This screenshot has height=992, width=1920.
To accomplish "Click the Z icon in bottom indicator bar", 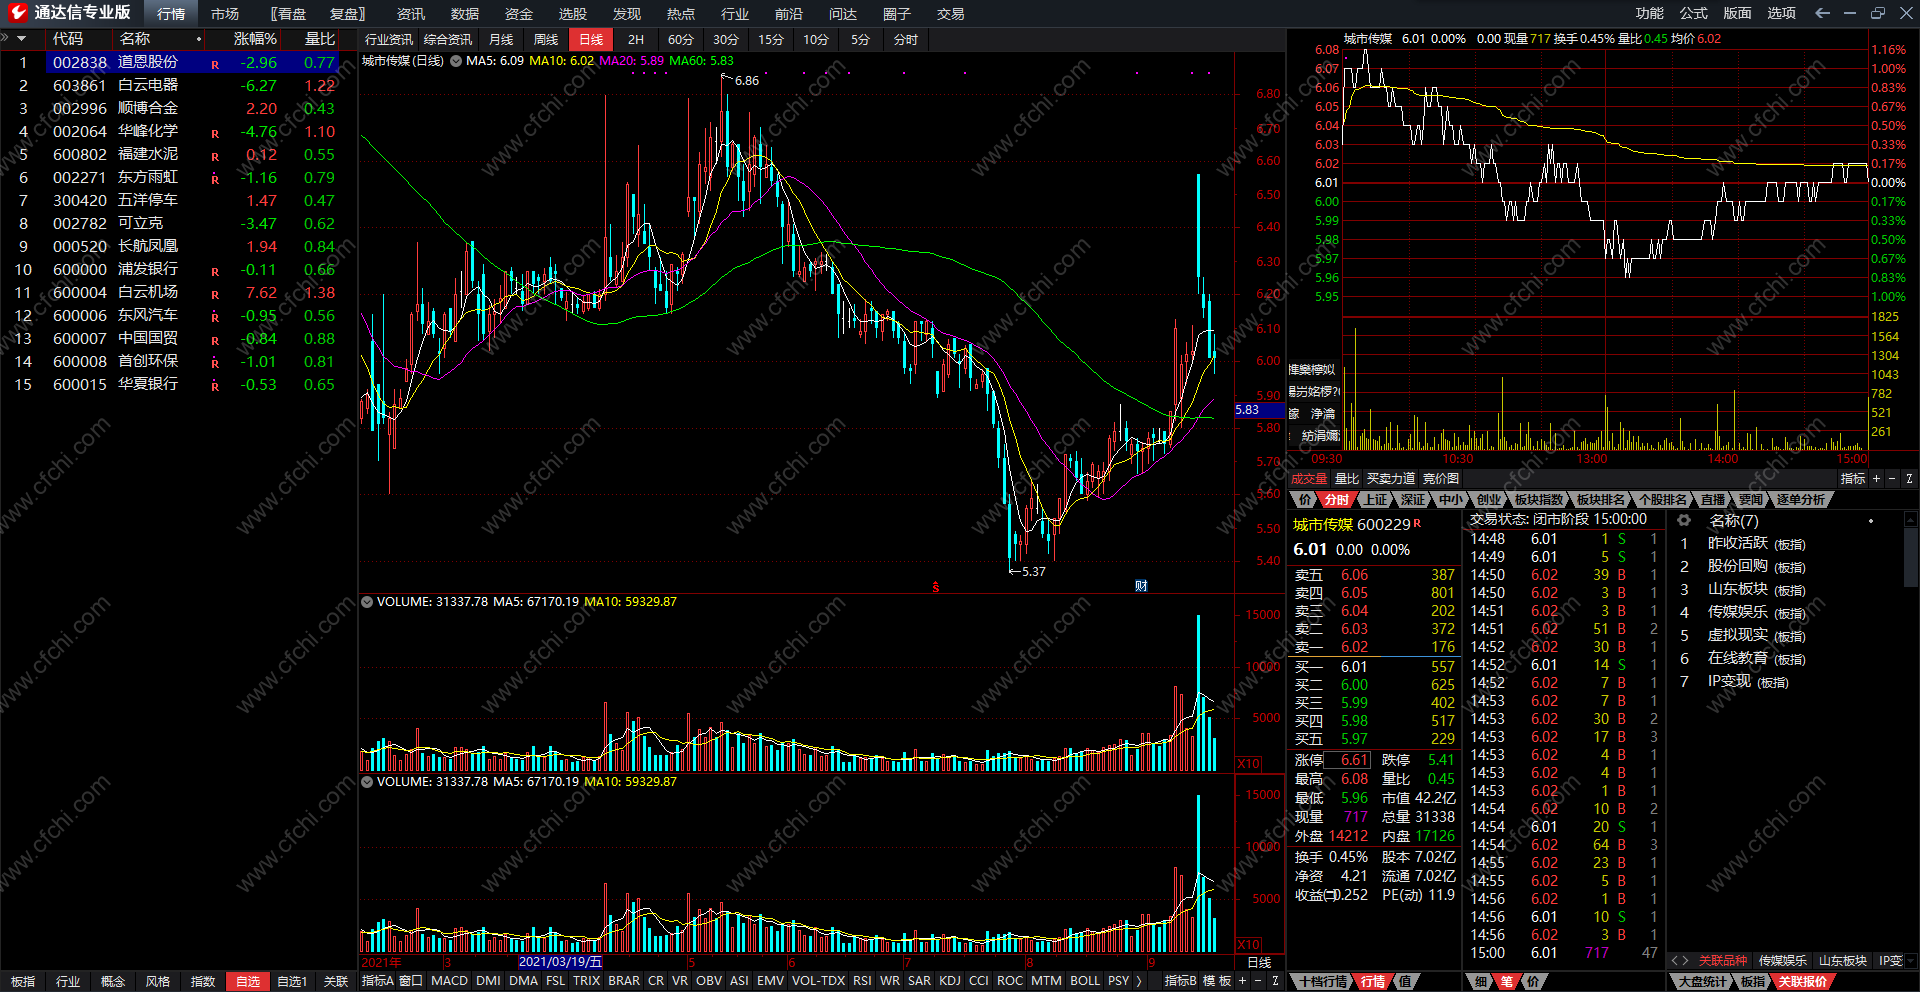I will pyautogui.click(x=1275, y=981).
